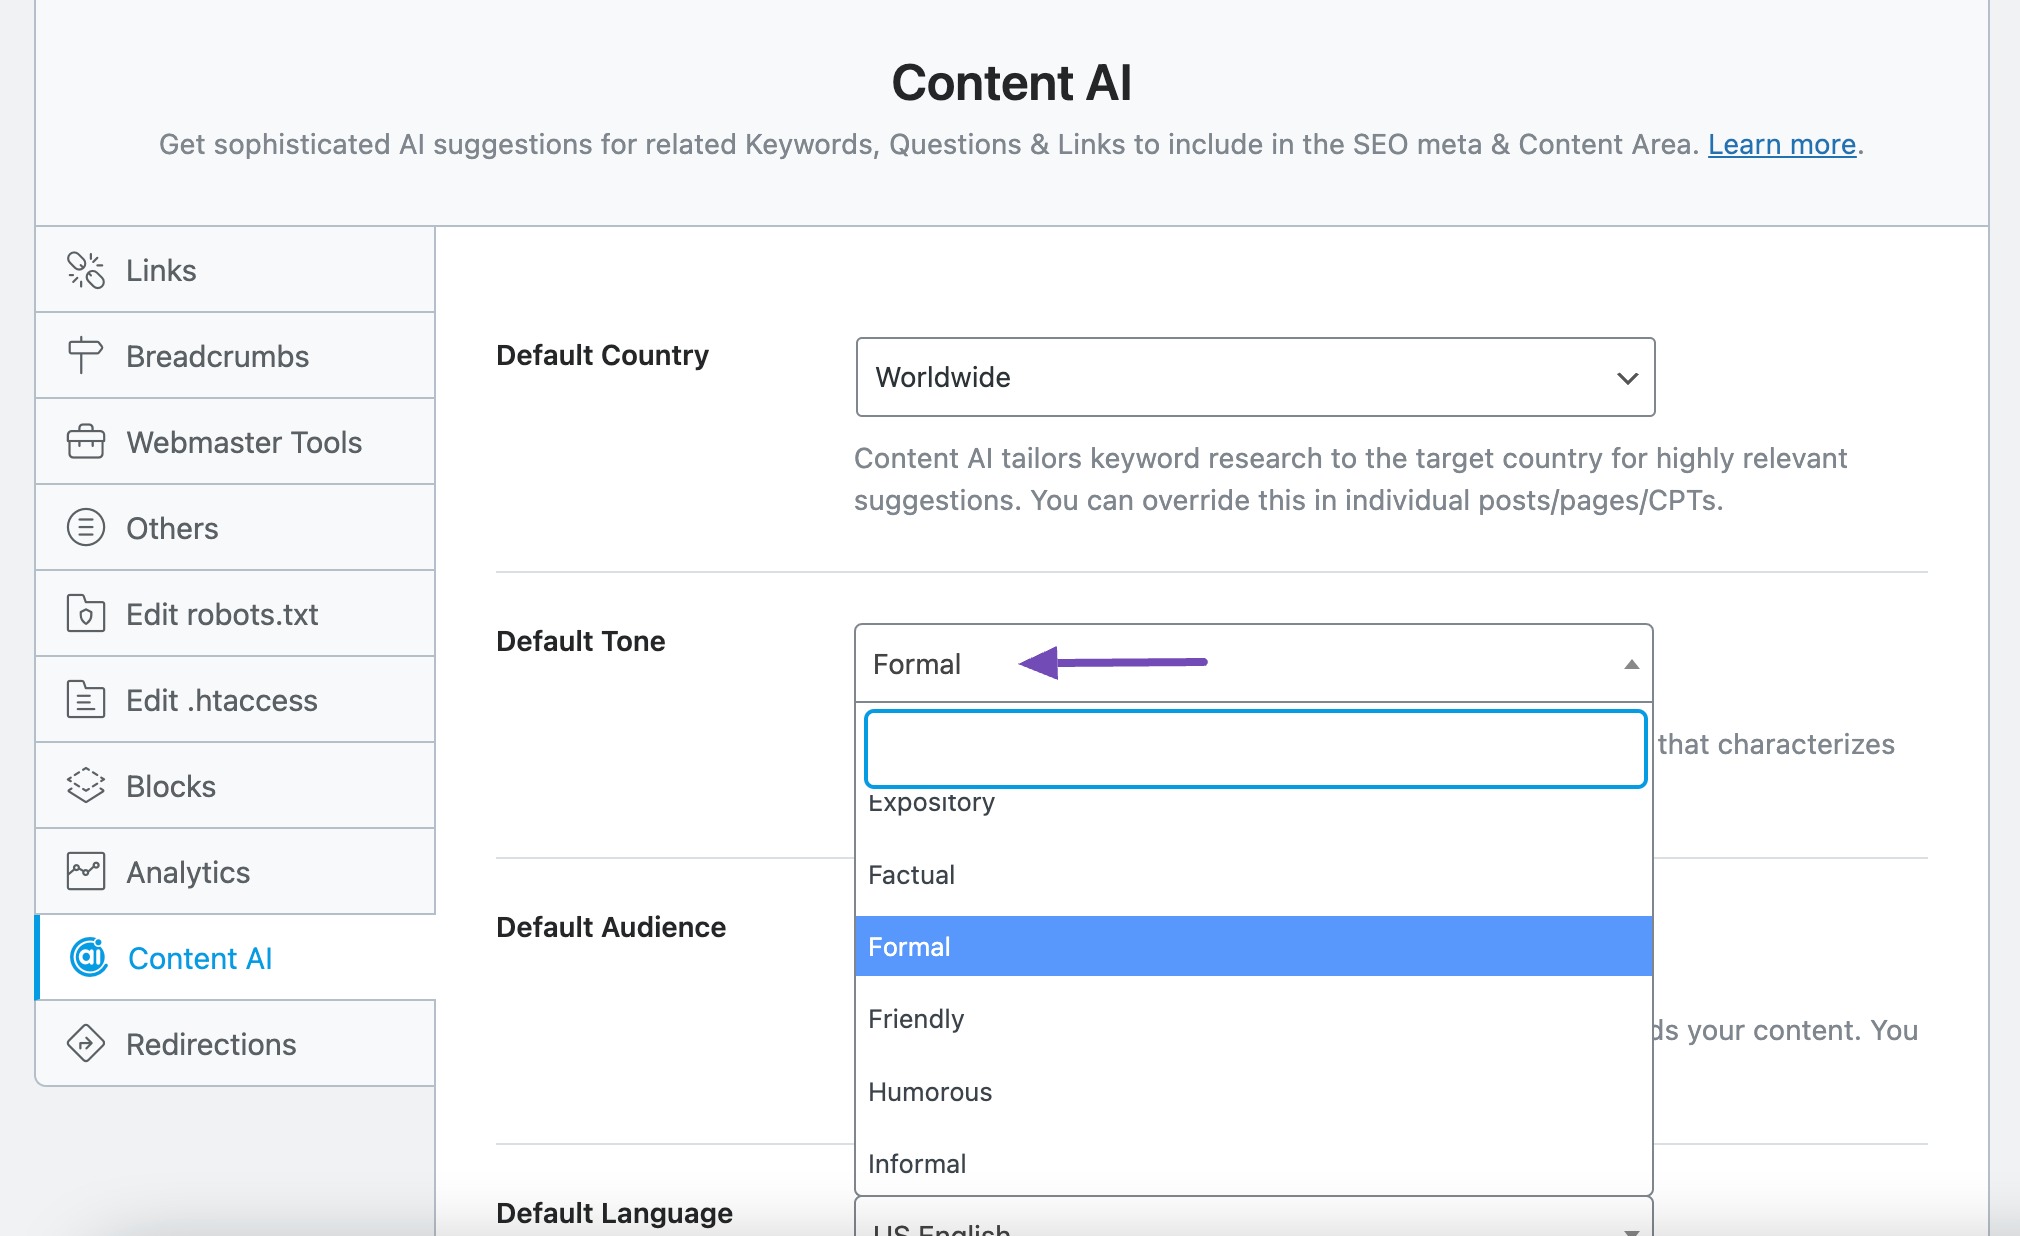Click Learn more link for Content AI
Image resolution: width=2020 pixels, height=1236 pixels.
(x=1780, y=143)
